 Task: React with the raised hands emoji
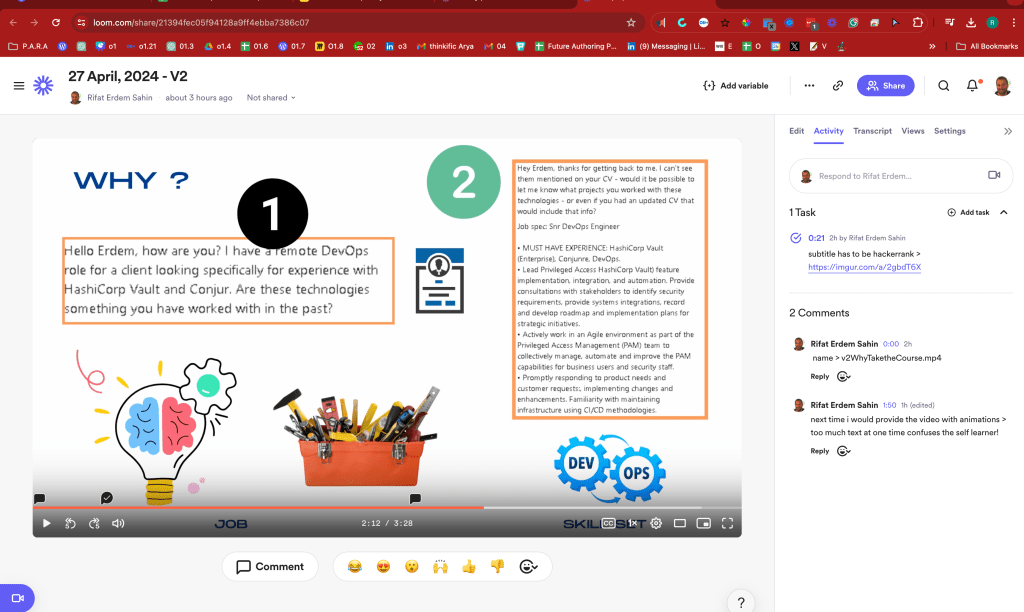coord(440,566)
